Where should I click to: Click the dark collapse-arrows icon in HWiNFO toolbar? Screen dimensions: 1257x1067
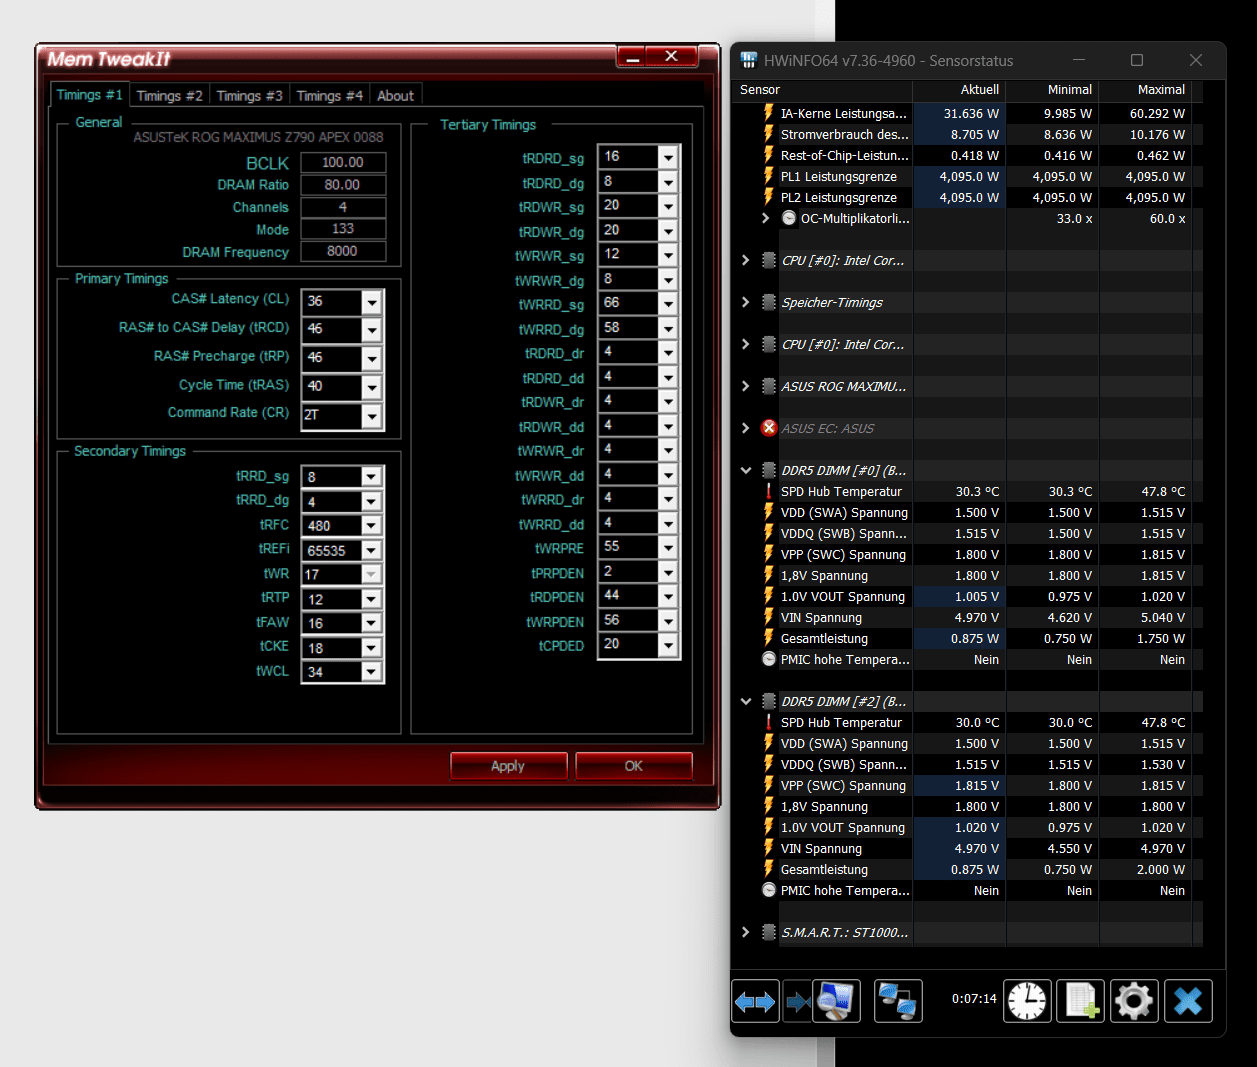coord(797,1001)
